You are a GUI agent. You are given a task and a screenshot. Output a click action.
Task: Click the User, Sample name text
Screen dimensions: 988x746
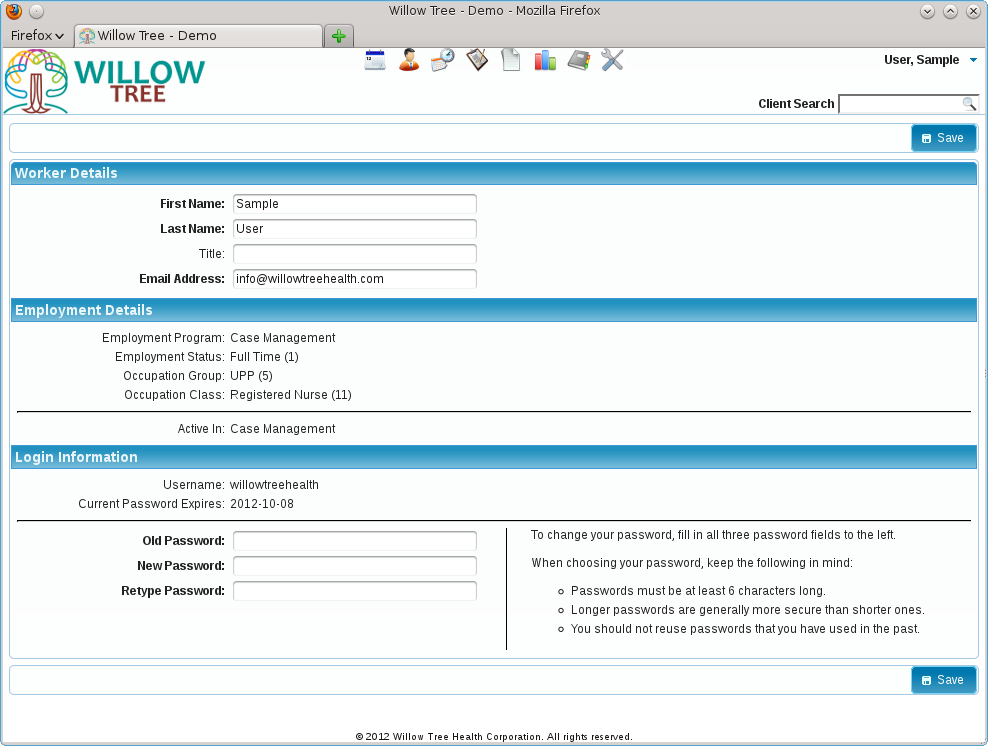(x=921, y=60)
